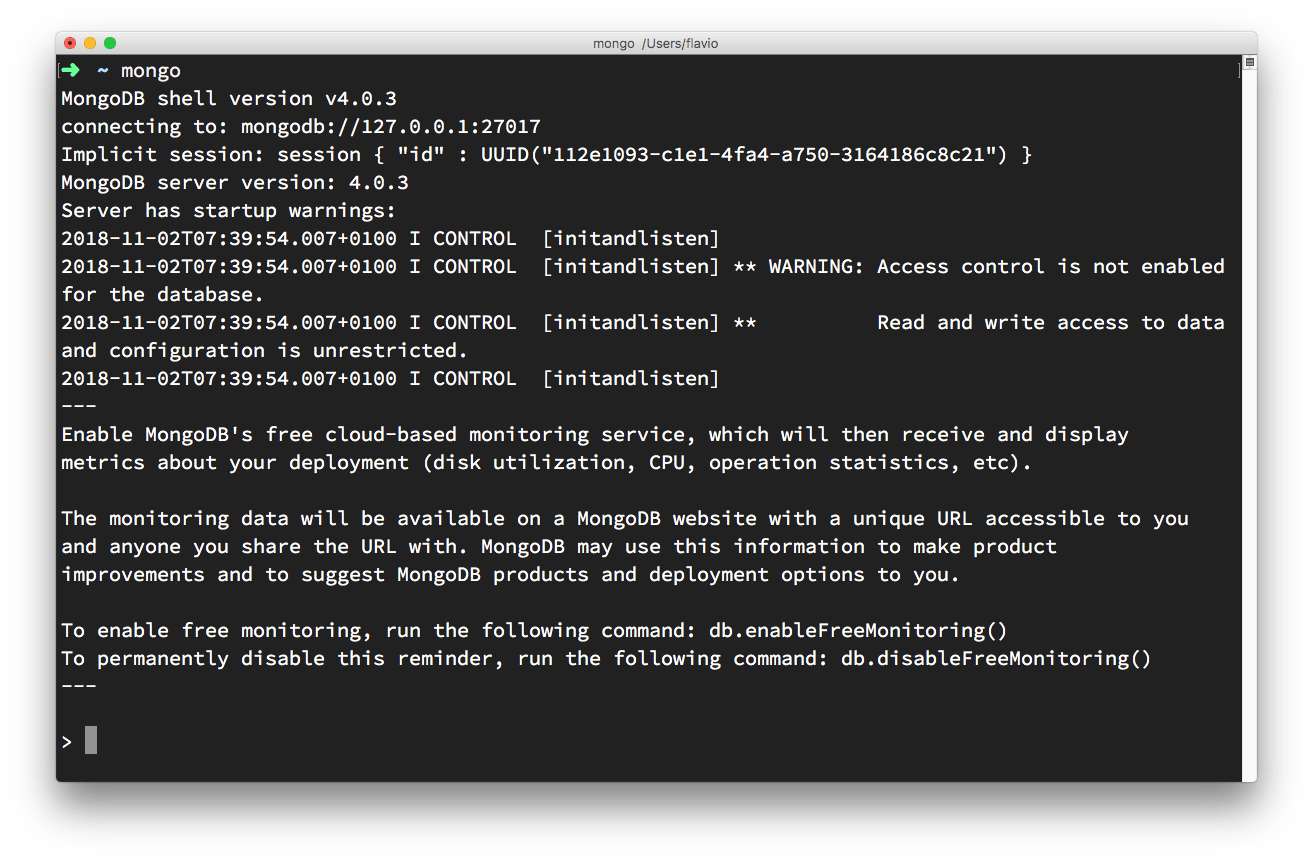Click the block cursor at the prompt
1313x862 pixels.
pyautogui.click(x=91, y=741)
